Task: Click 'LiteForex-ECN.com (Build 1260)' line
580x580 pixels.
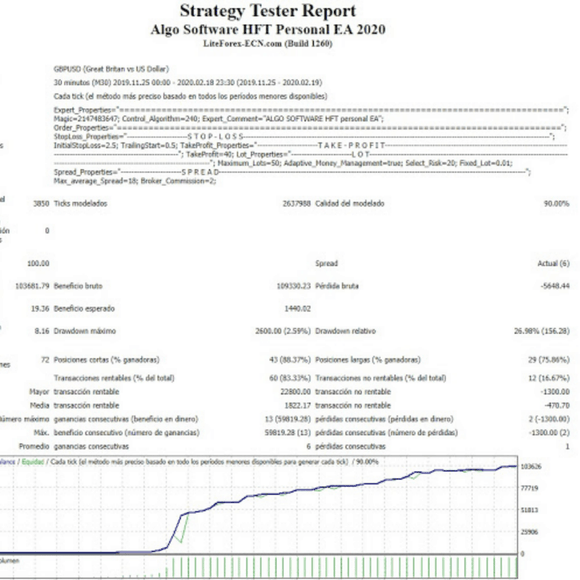Action: pyautogui.click(x=268, y=44)
